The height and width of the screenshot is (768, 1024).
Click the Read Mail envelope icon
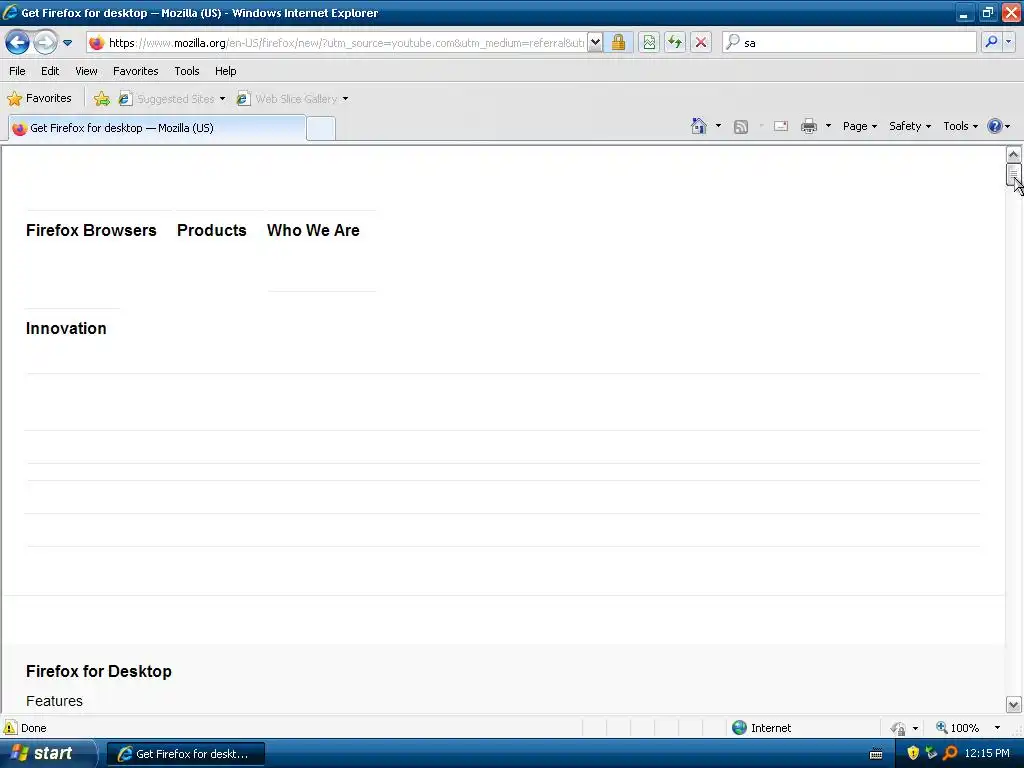[x=780, y=126]
